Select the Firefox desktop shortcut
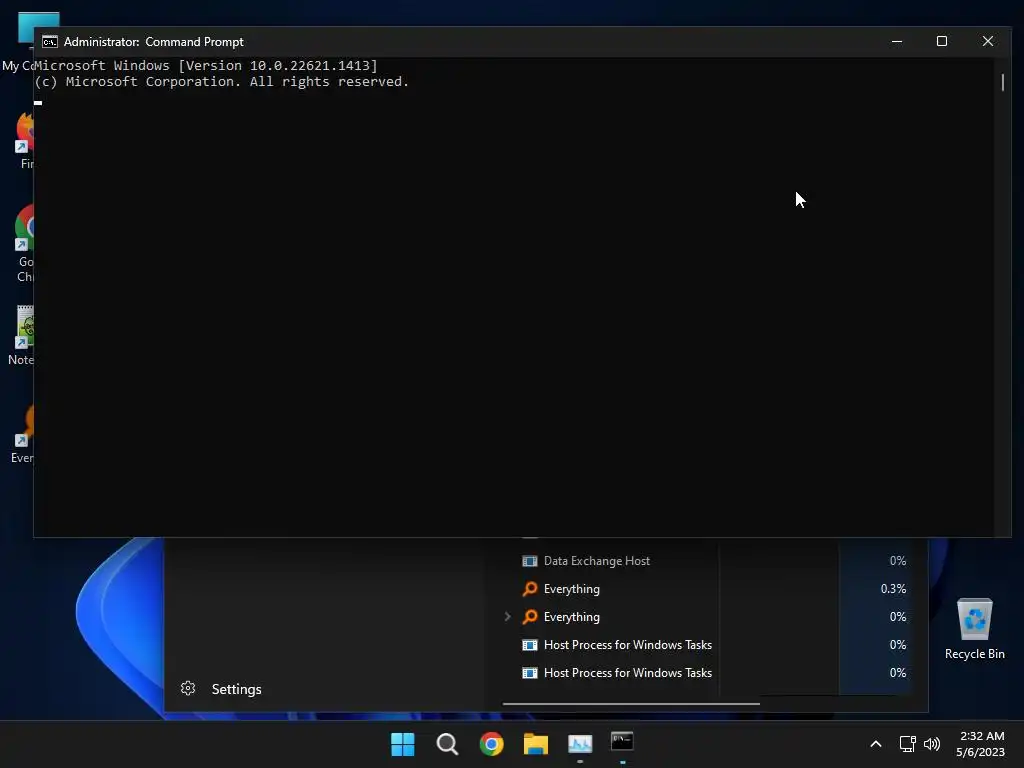1024x768 pixels. click(23, 140)
